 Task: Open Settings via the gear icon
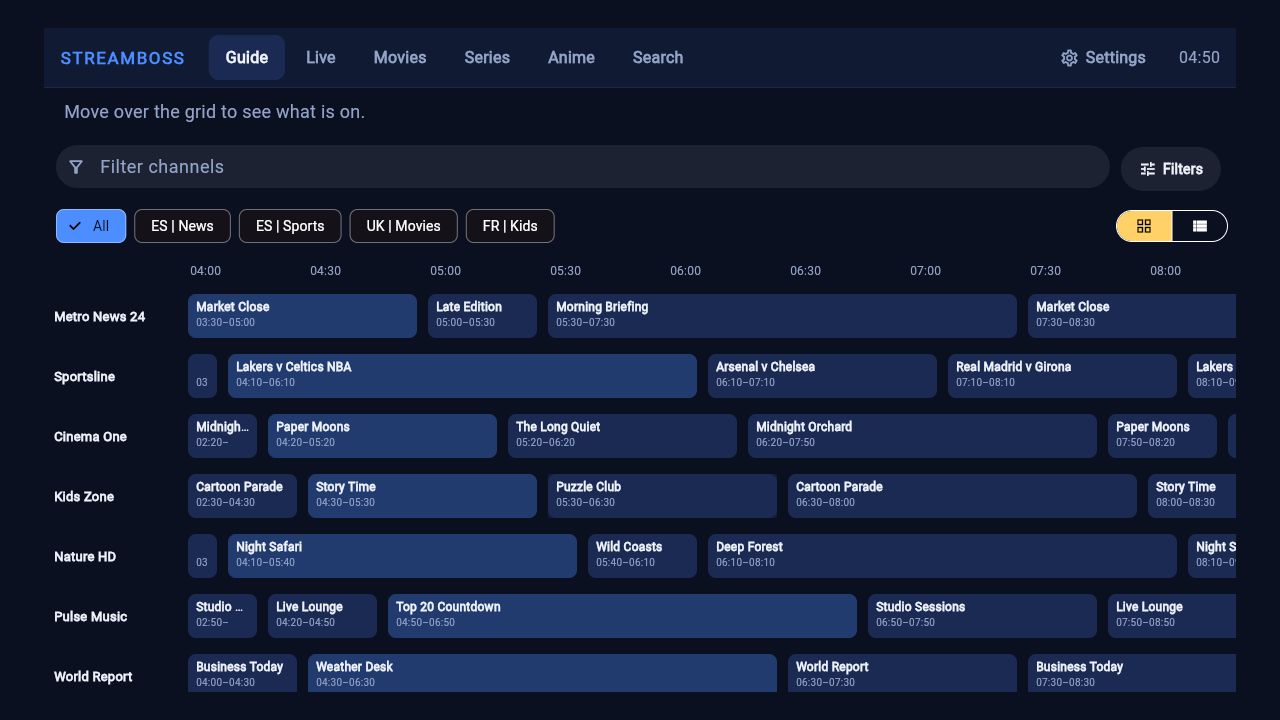click(1069, 58)
